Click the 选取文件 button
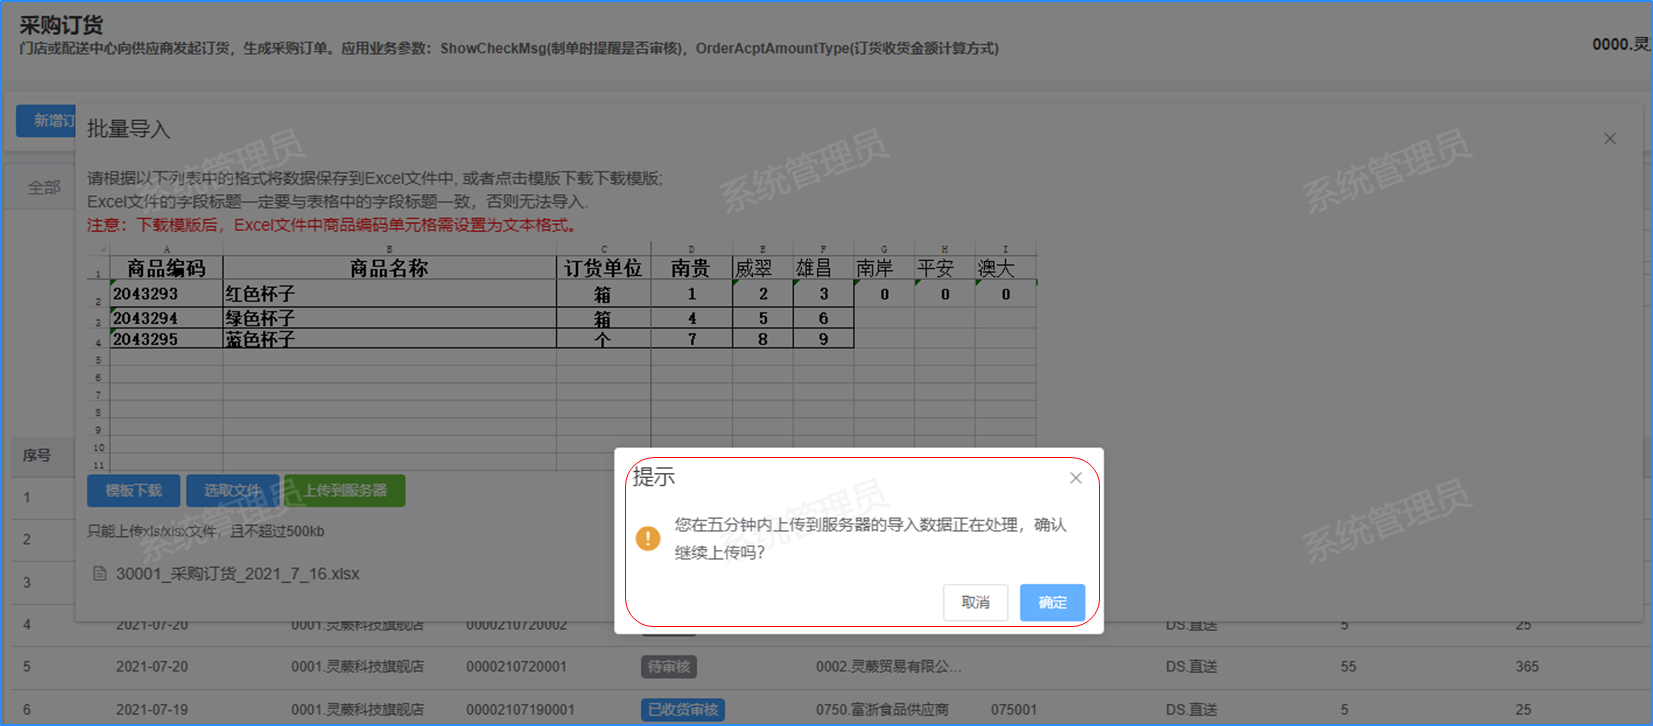 pos(232,490)
